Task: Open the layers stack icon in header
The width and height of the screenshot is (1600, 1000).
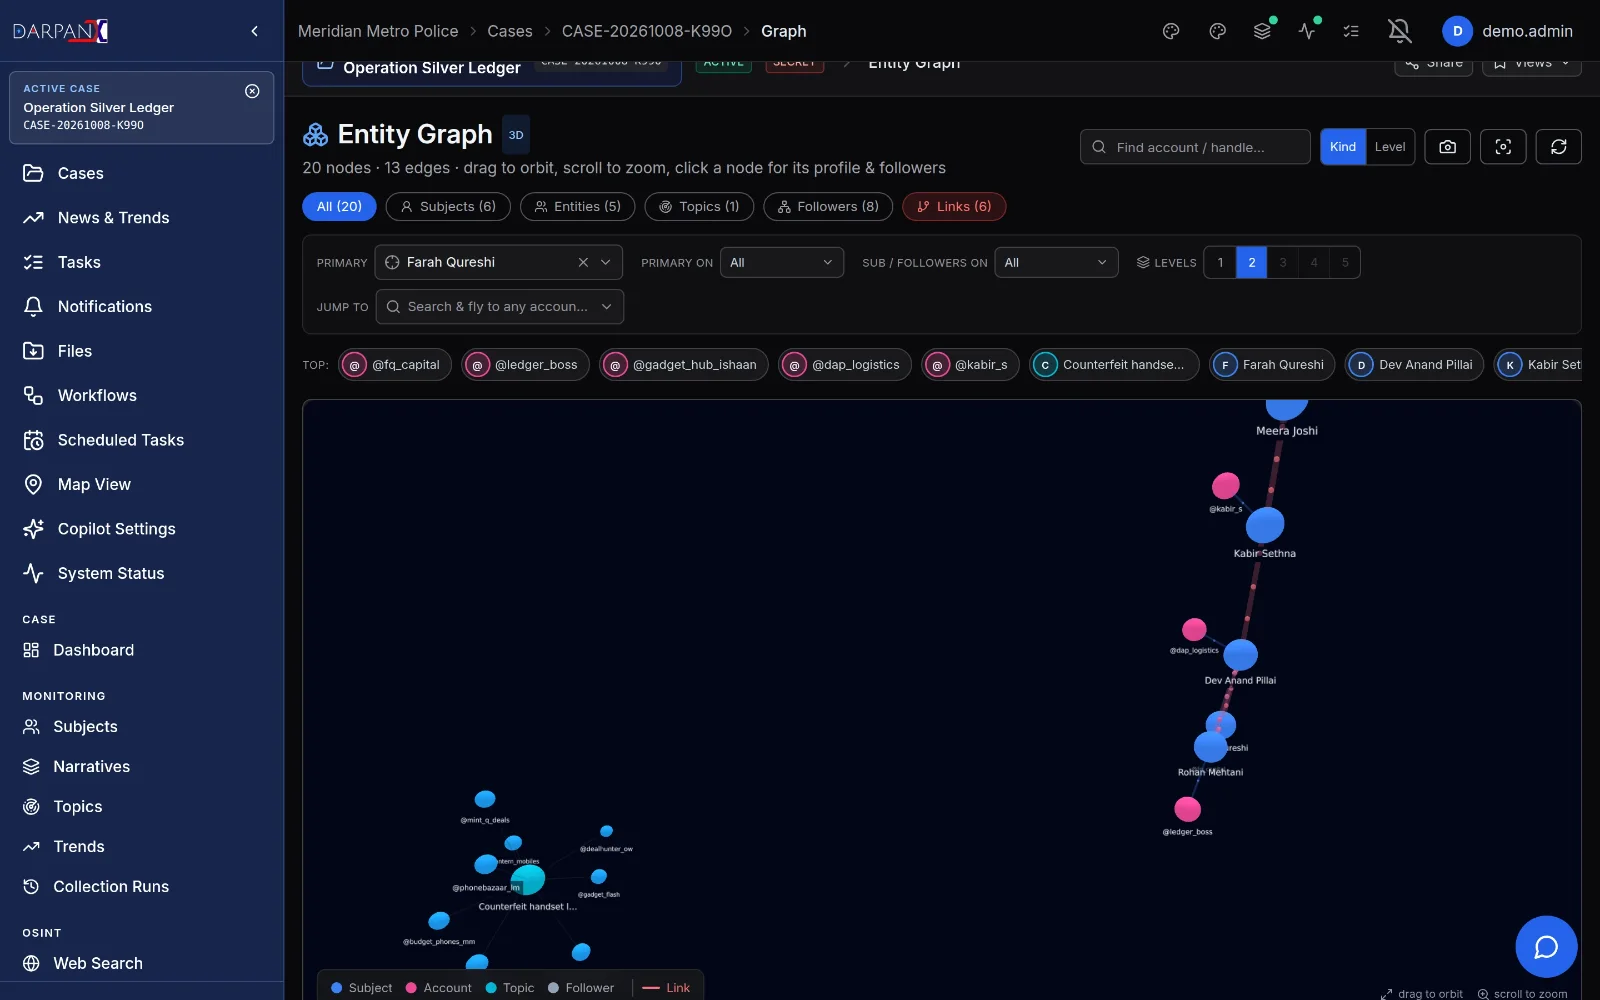Action: pos(1262,31)
